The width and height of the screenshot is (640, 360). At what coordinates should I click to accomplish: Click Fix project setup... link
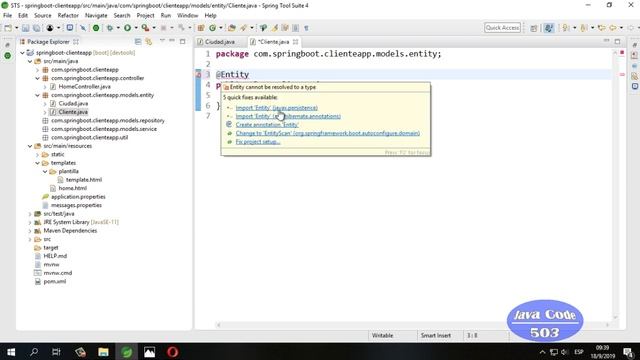(x=258, y=142)
